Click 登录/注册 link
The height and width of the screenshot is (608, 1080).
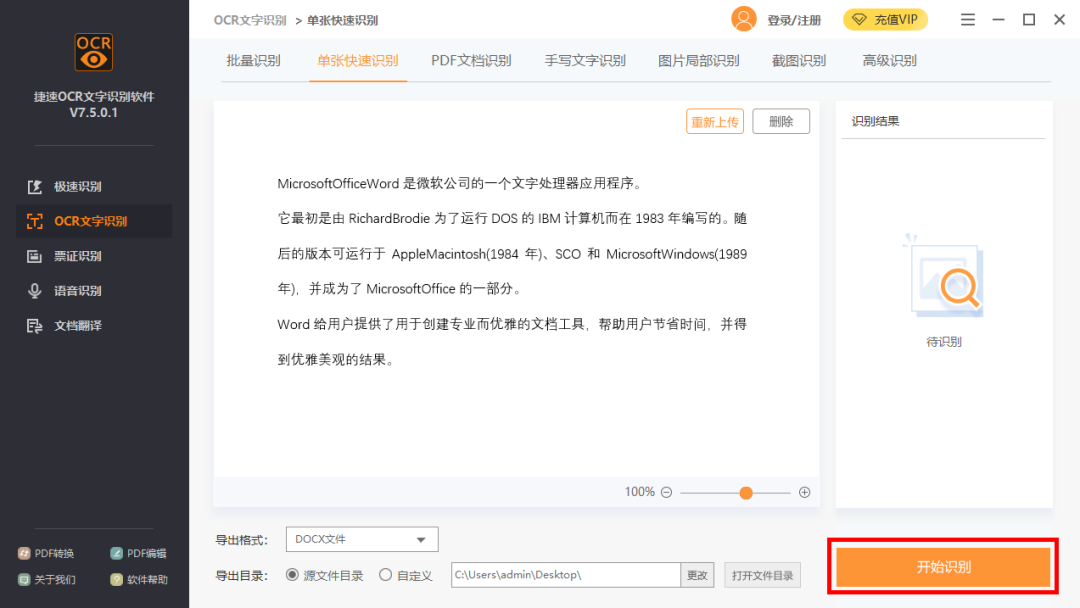click(794, 21)
